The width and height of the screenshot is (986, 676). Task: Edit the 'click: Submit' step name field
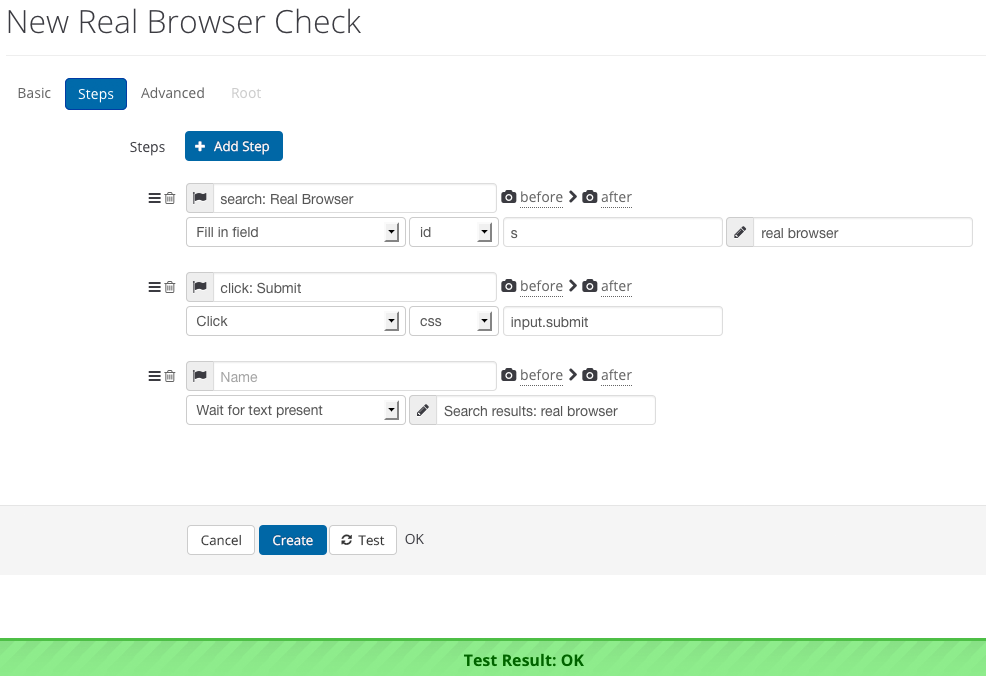(355, 287)
